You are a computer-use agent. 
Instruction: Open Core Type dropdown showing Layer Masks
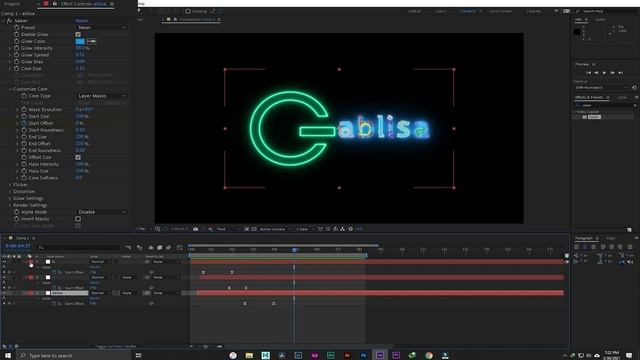(101, 96)
